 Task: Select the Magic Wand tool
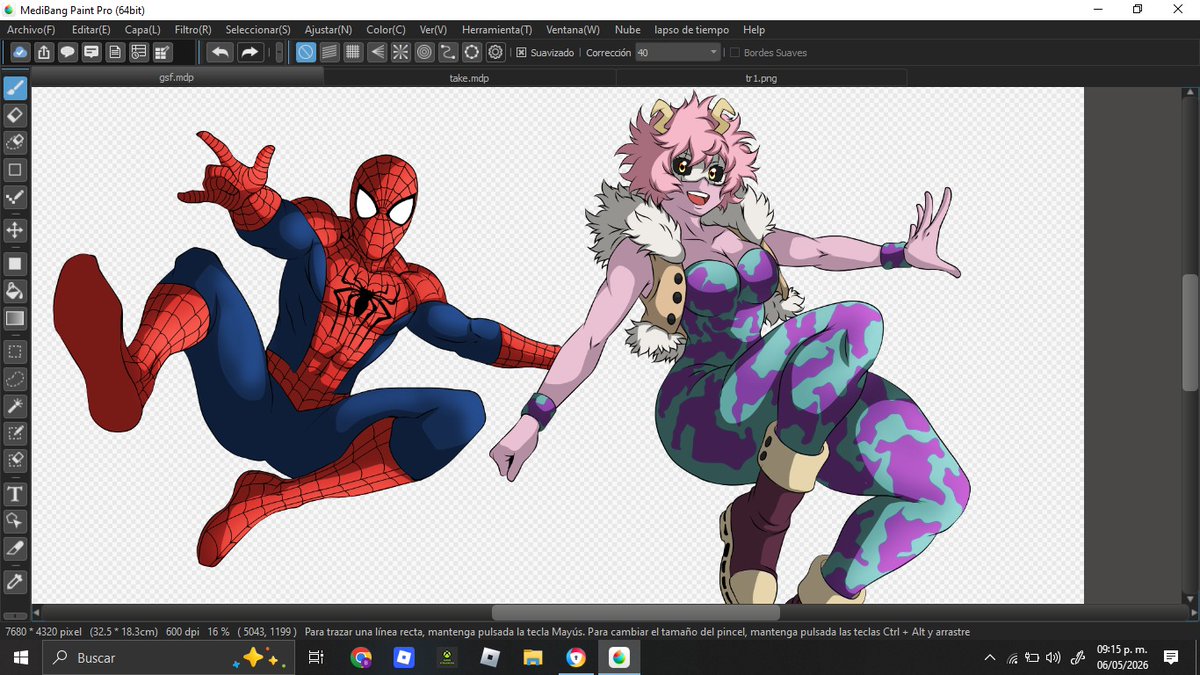tap(15, 406)
